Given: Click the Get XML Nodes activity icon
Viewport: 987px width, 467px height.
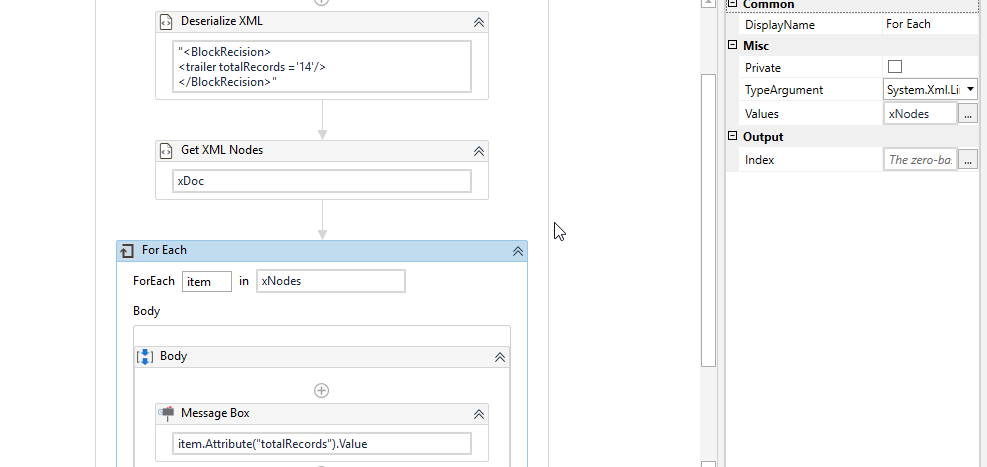Looking at the screenshot, I should pyautogui.click(x=166, y=151).
